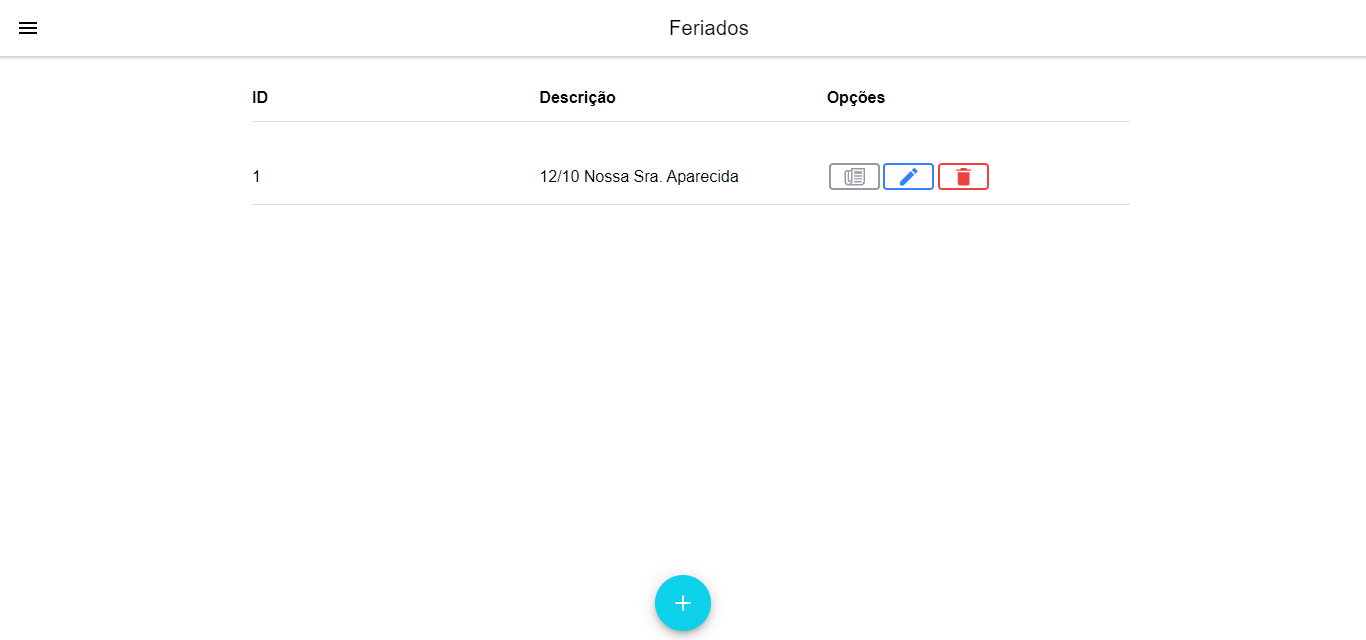Viewport: 1366px width, 640px height.
Task: View details of holiday Nossa Sra. Aparecida
Action: coord(854,177)
